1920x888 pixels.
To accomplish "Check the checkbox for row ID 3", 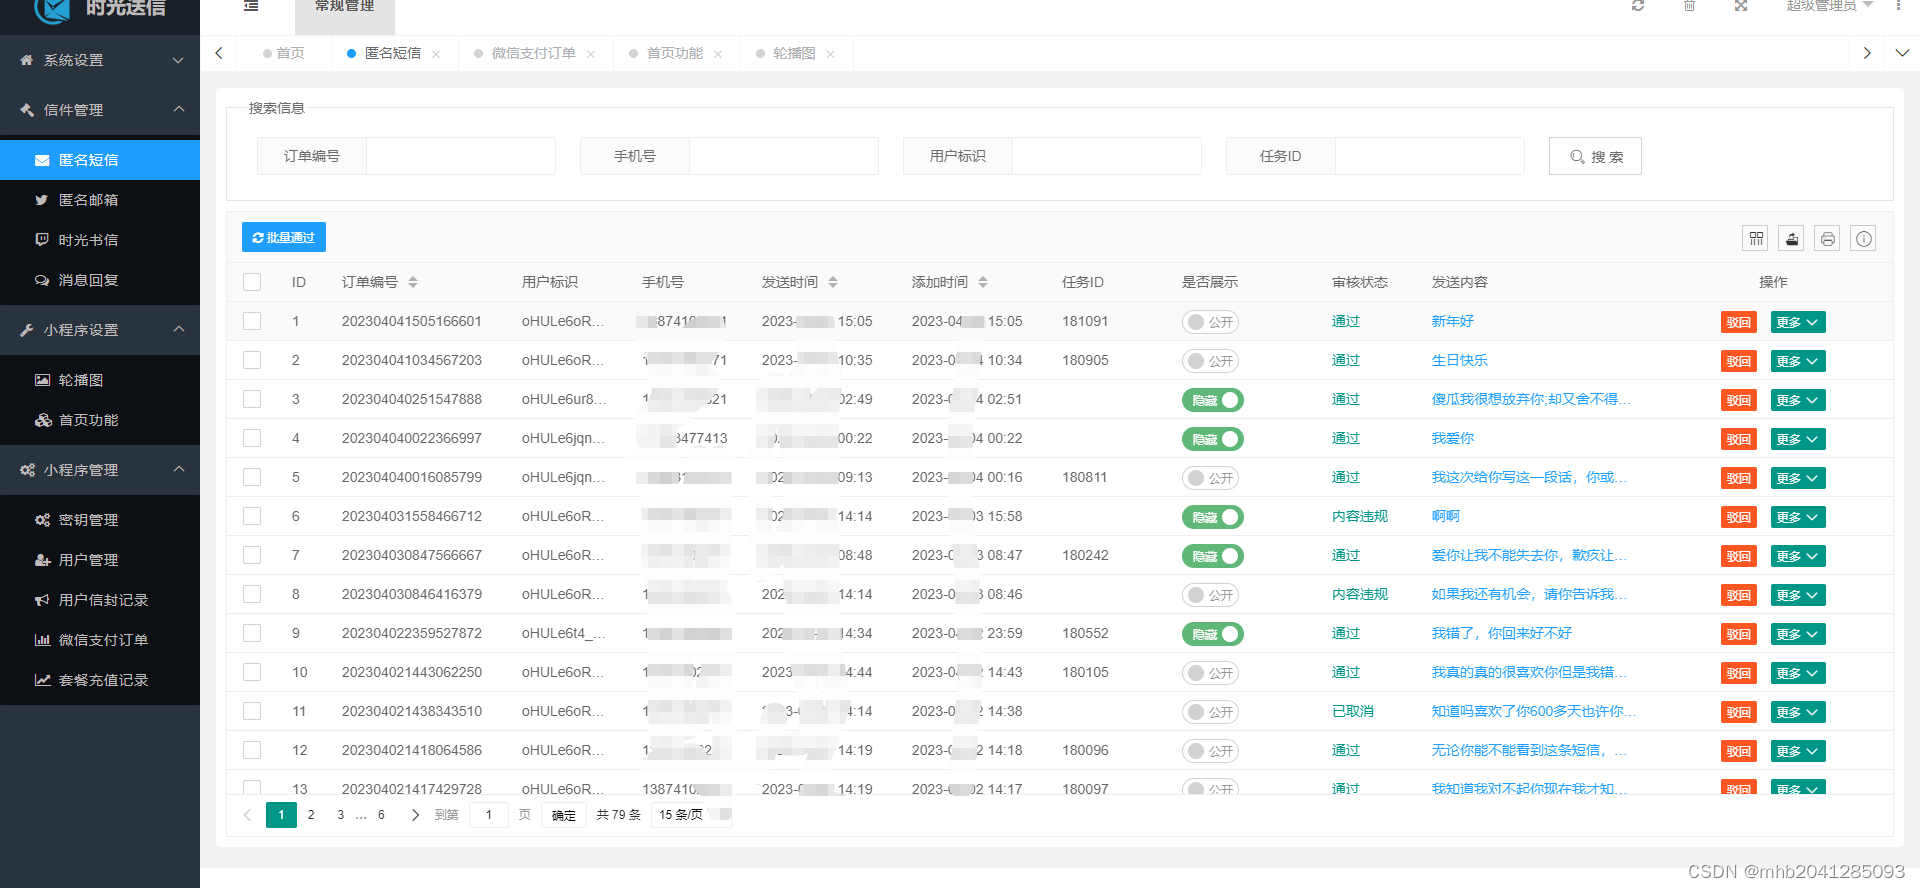I will (x=252, y=399).
